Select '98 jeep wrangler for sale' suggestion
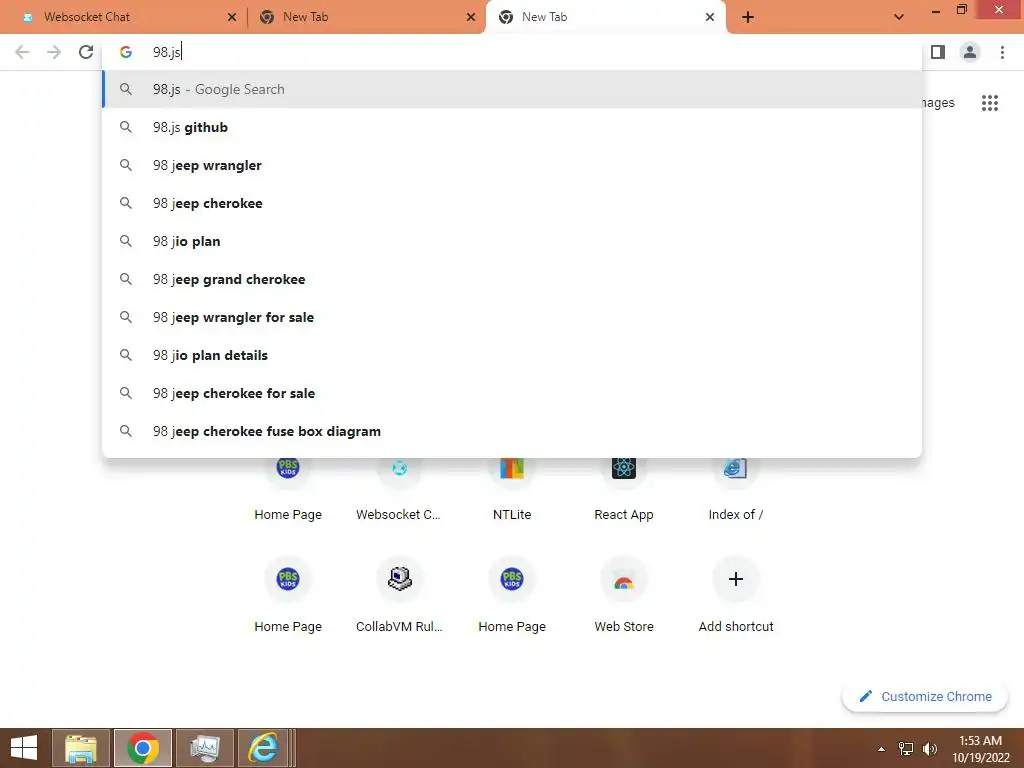This screenshot has height=768, width=1024. [x=512, y=317]
